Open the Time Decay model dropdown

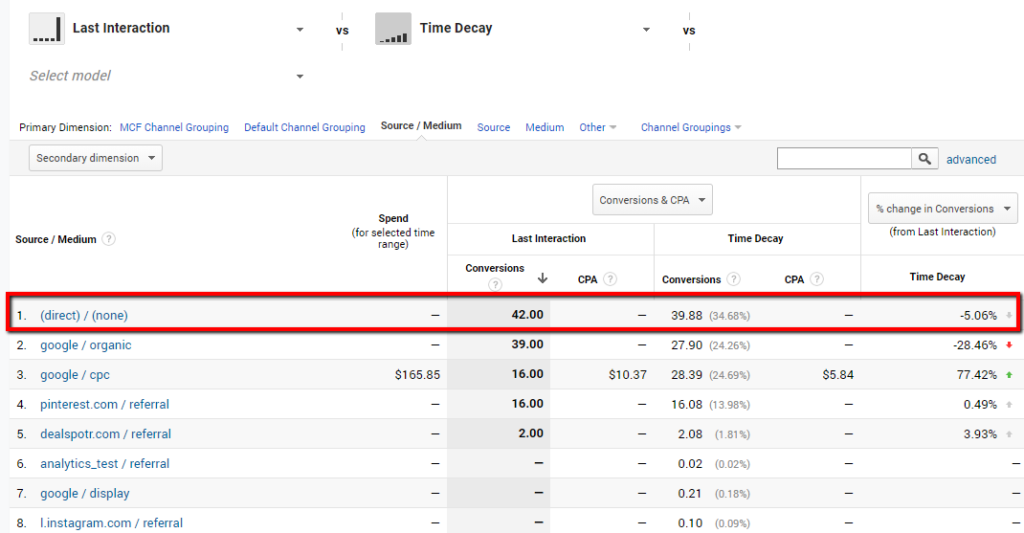pyautogui.click(x=646, y=30)
